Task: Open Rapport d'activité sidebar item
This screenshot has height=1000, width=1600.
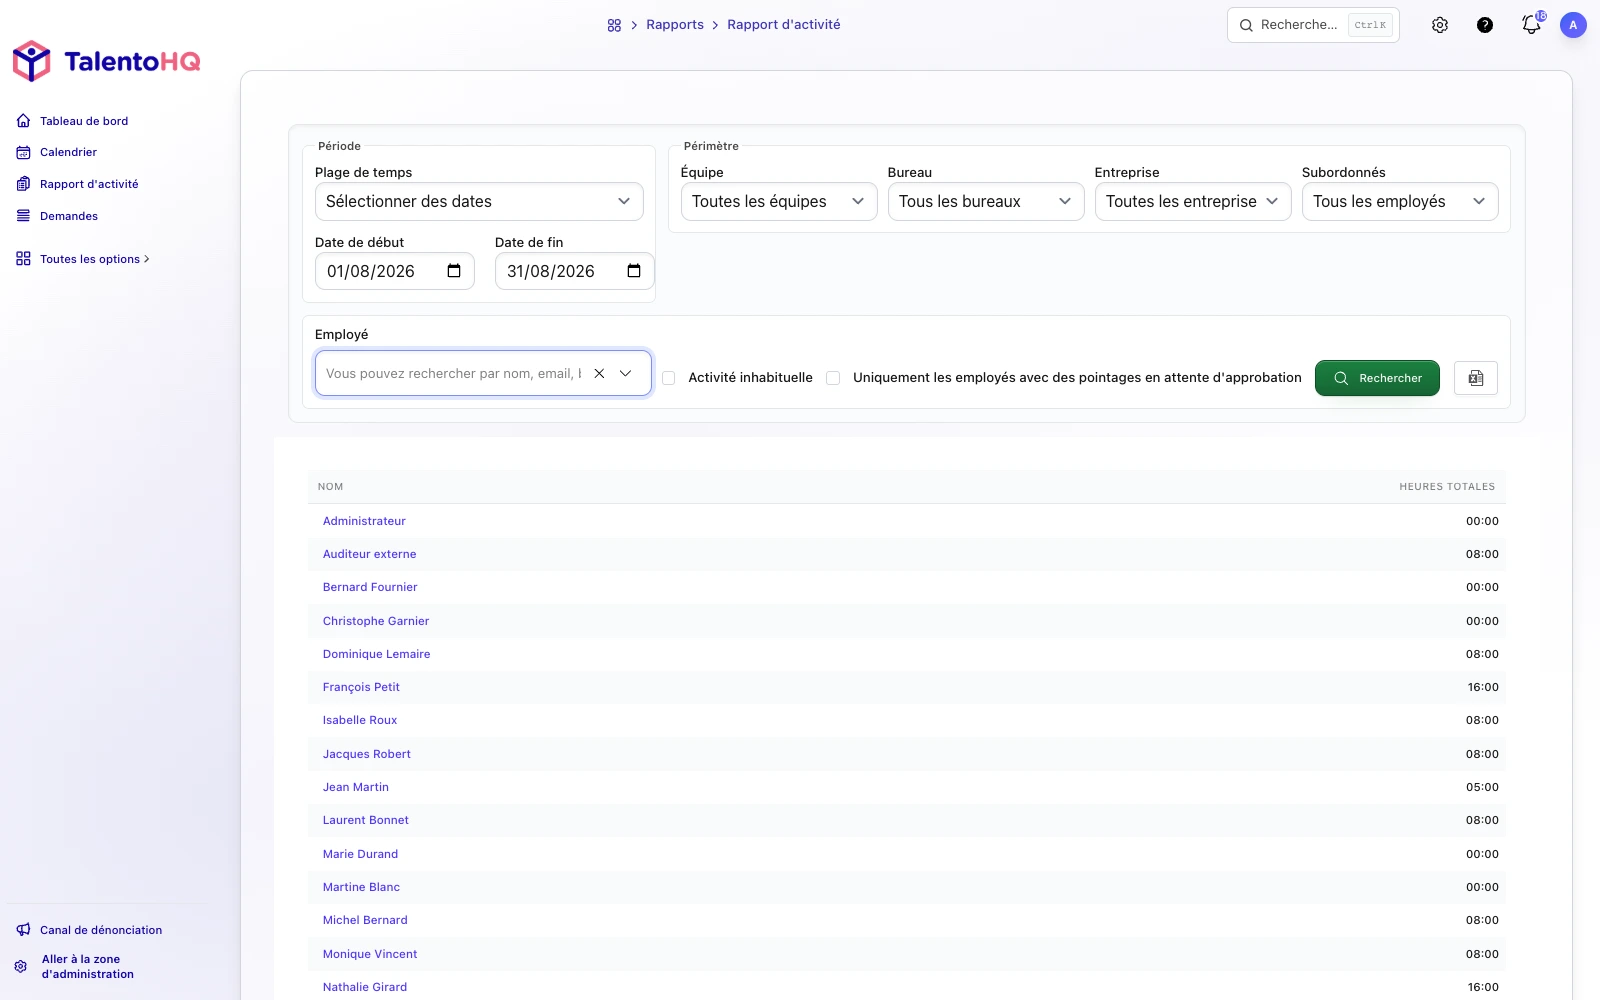Action: pyautogui.click(x=78, y=184)
